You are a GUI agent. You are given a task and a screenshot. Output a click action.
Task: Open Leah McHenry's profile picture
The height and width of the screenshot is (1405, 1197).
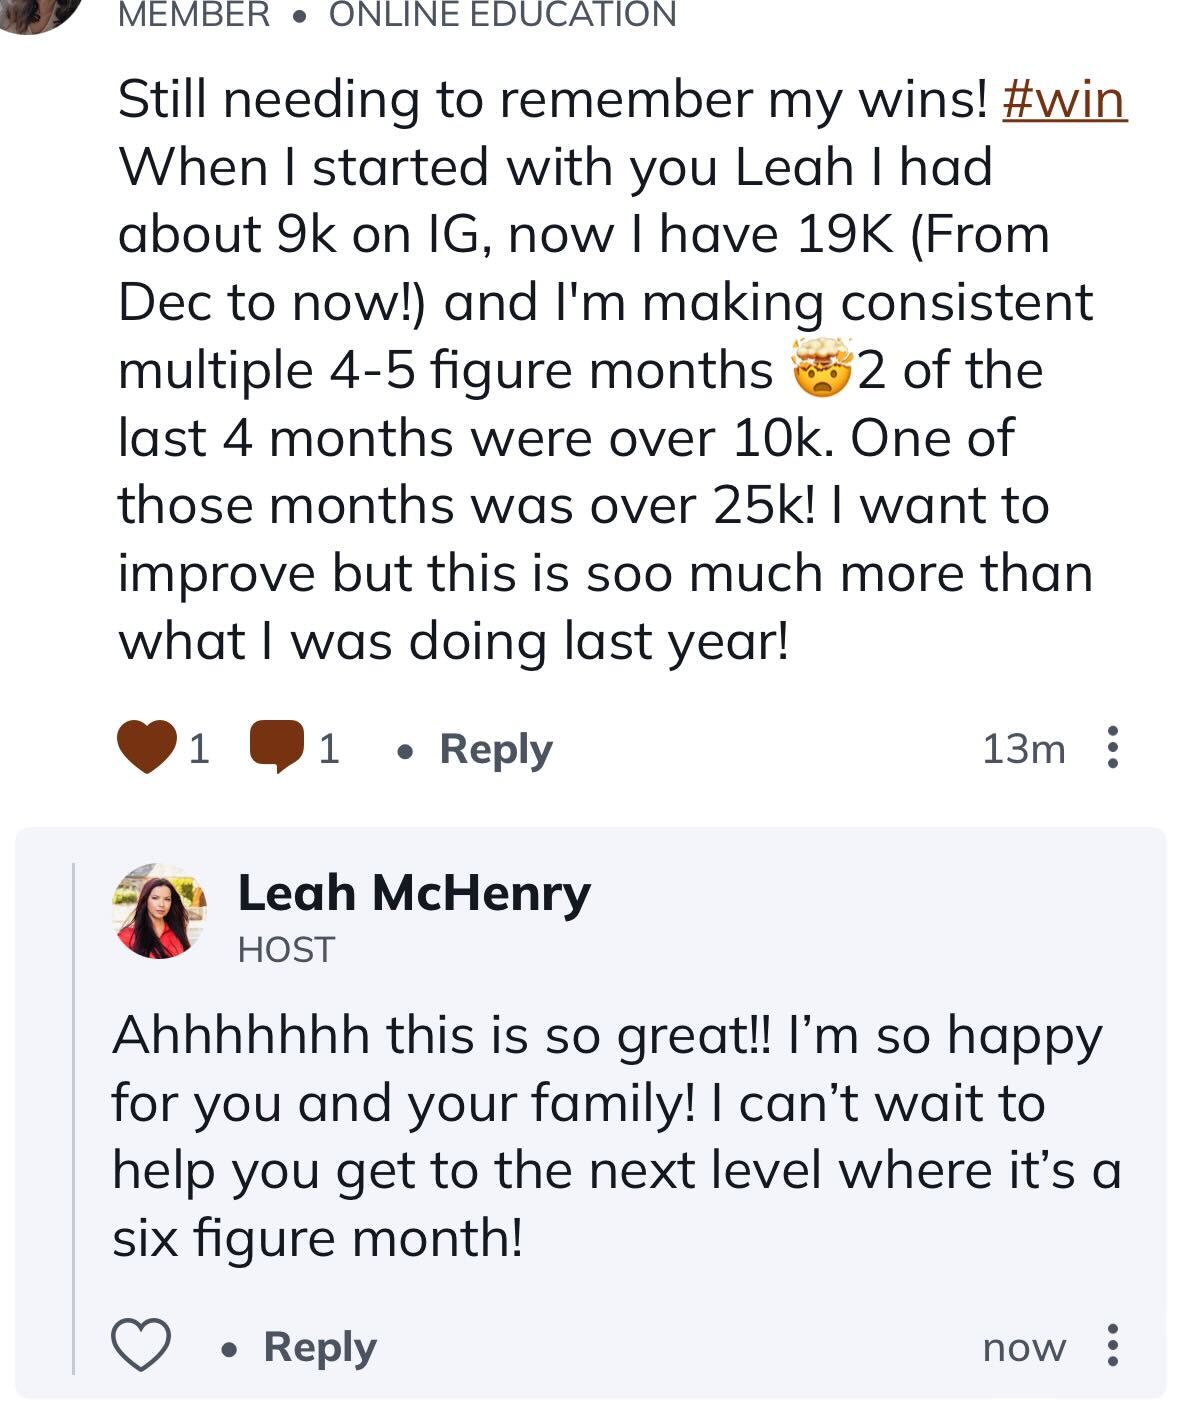[x=158, y=910]
